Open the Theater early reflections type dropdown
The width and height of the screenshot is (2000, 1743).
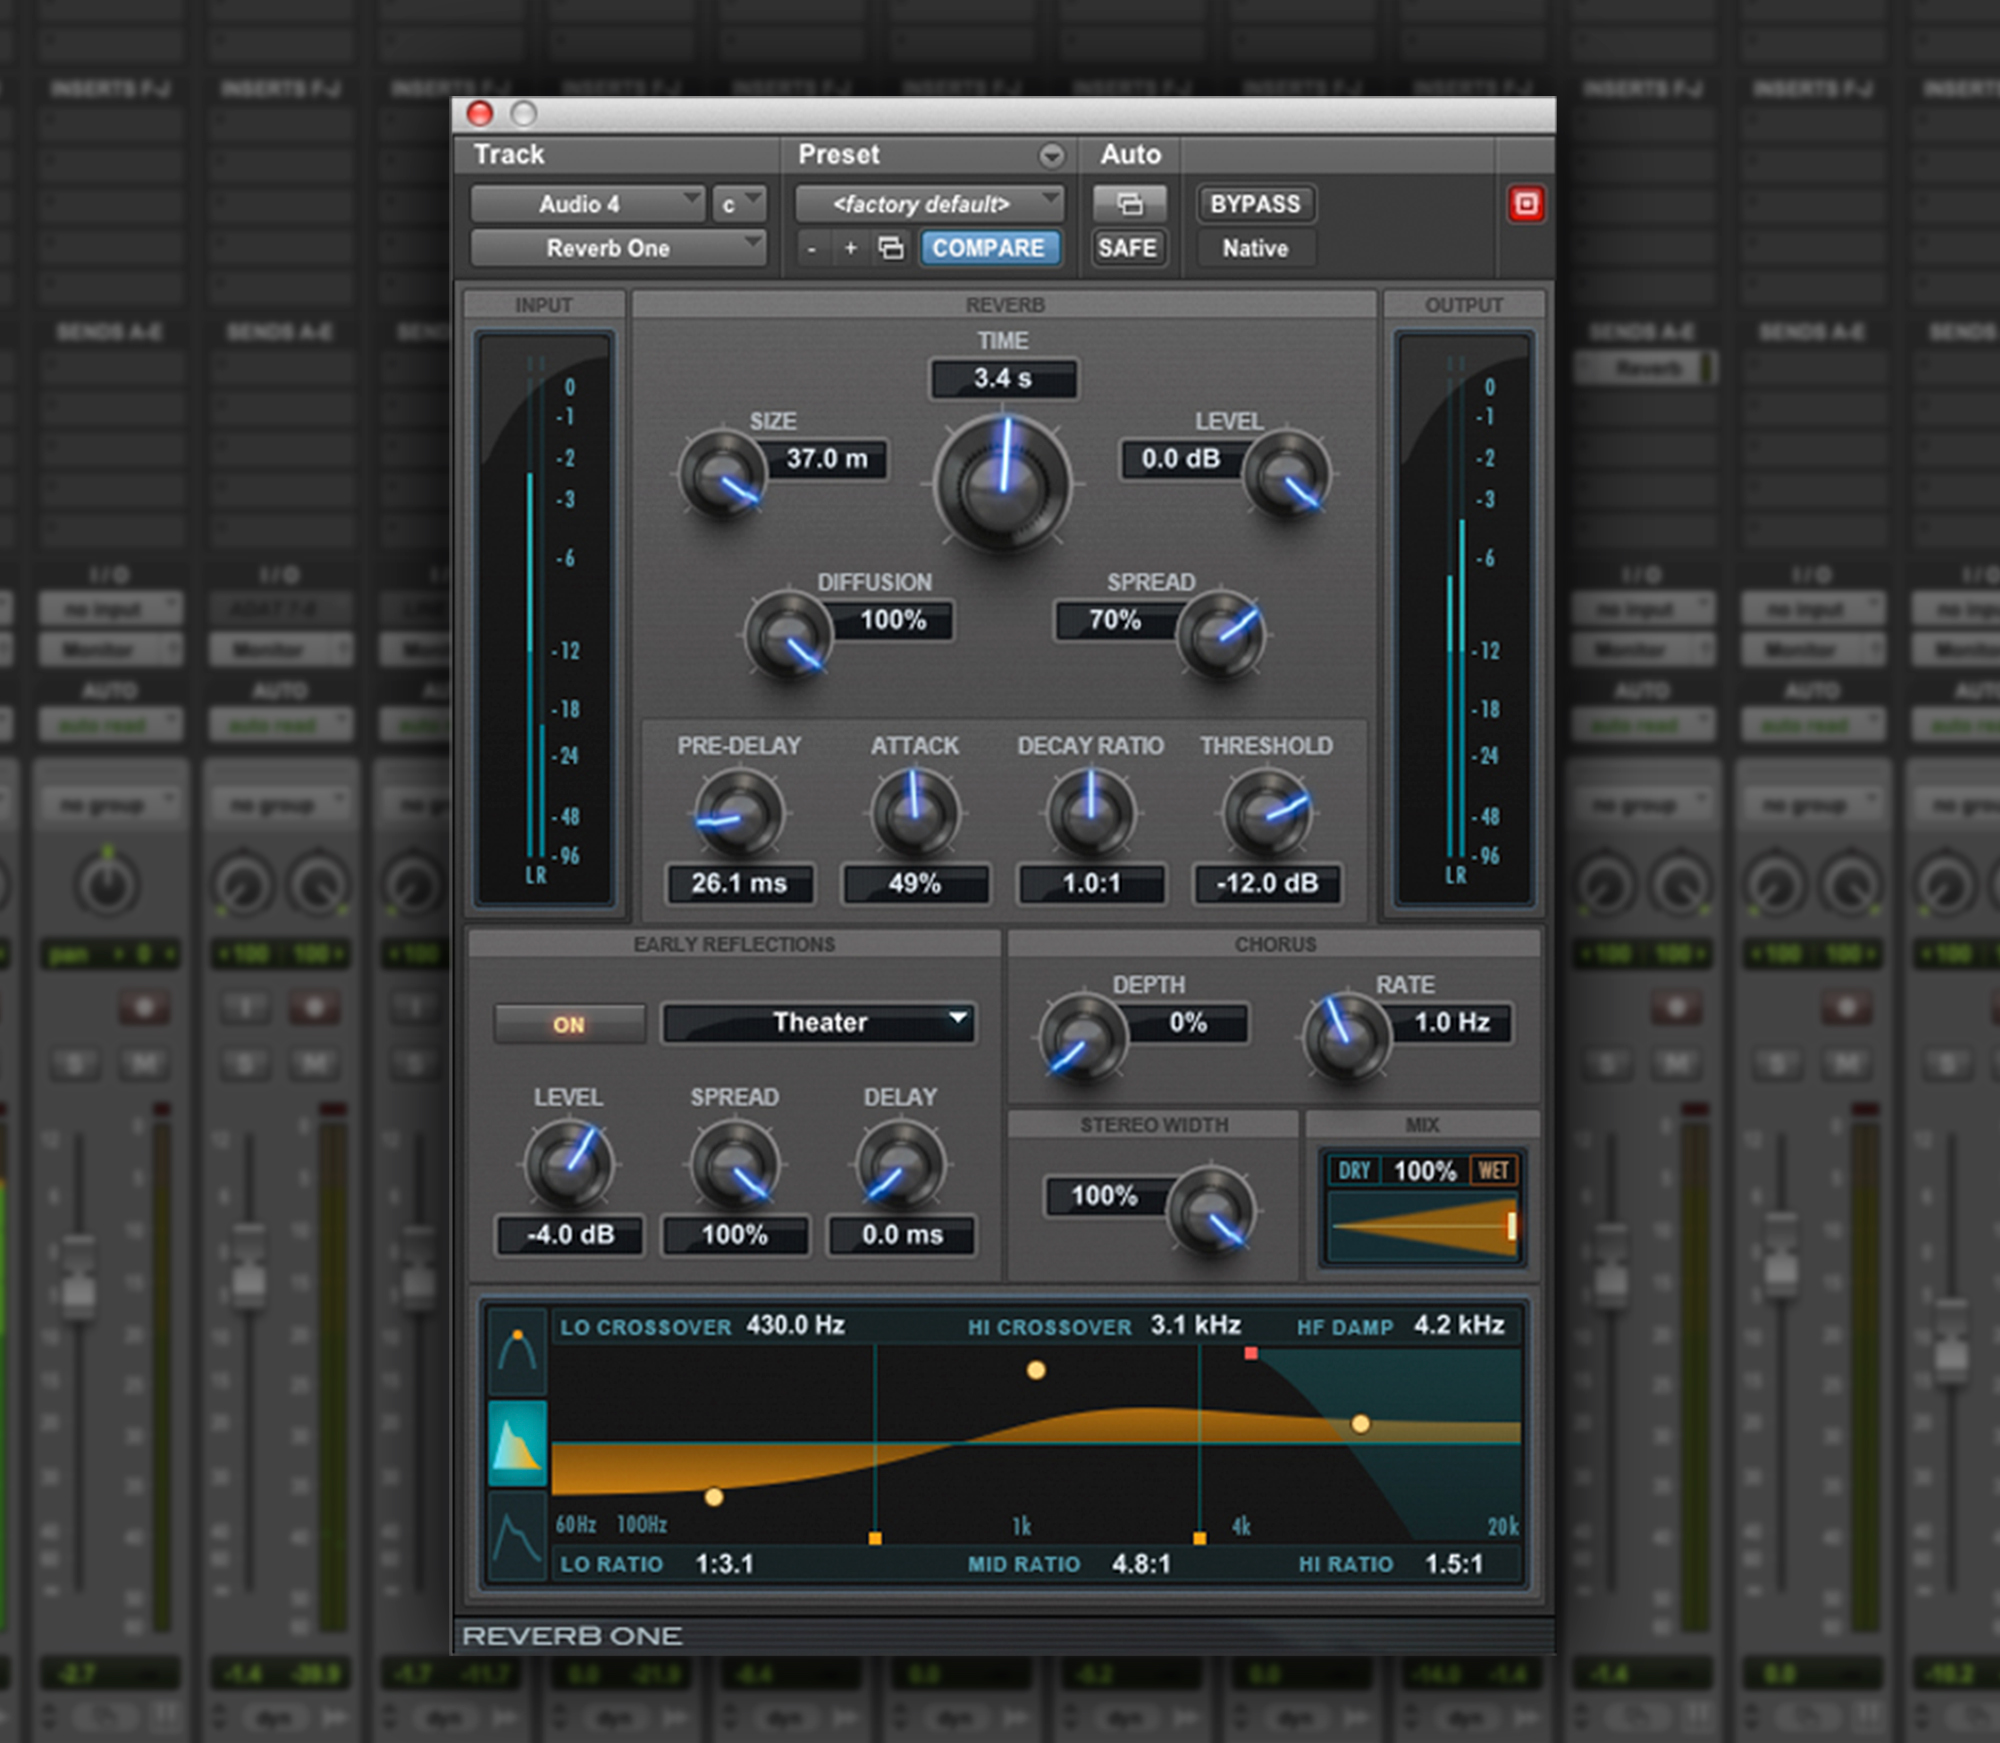(x=818, y=1022)
